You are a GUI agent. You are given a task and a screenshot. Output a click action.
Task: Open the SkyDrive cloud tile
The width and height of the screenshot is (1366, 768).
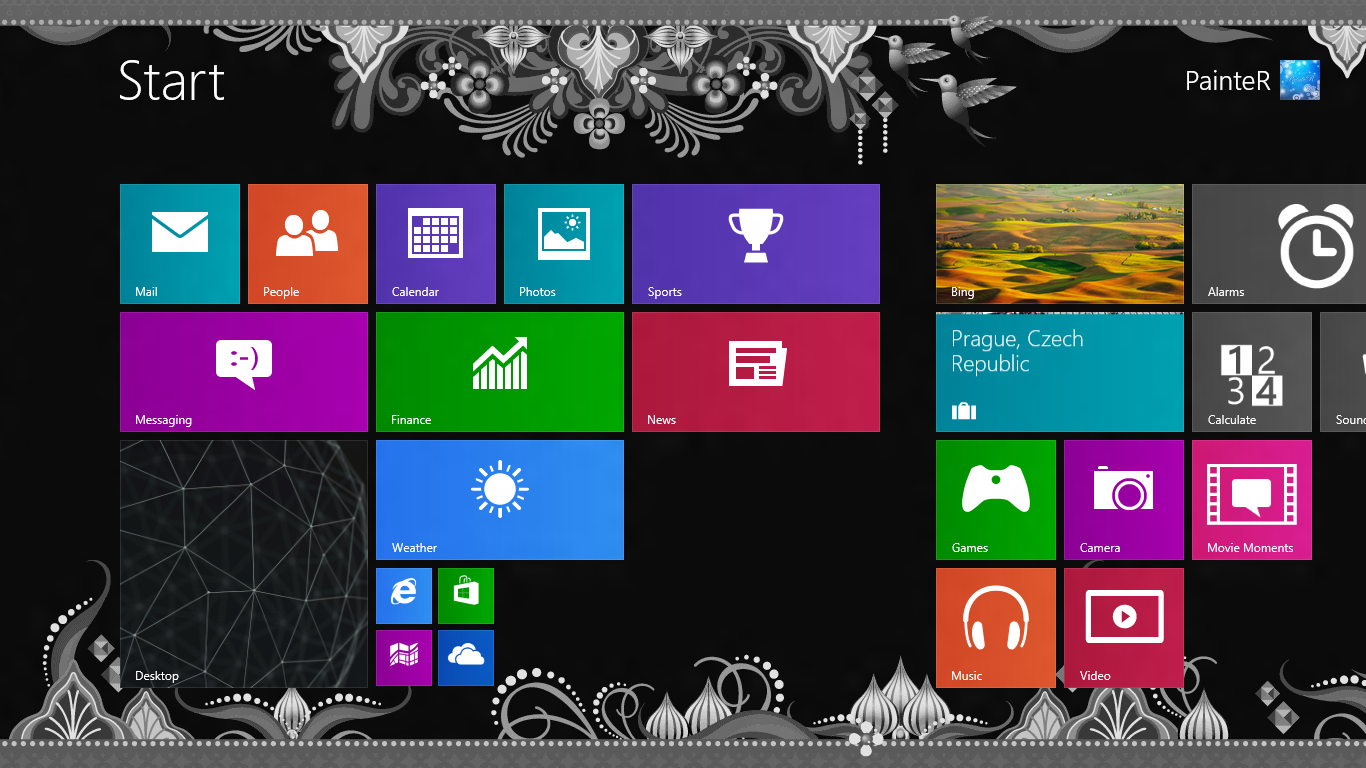pyautogui.click(x=466, y=657)
